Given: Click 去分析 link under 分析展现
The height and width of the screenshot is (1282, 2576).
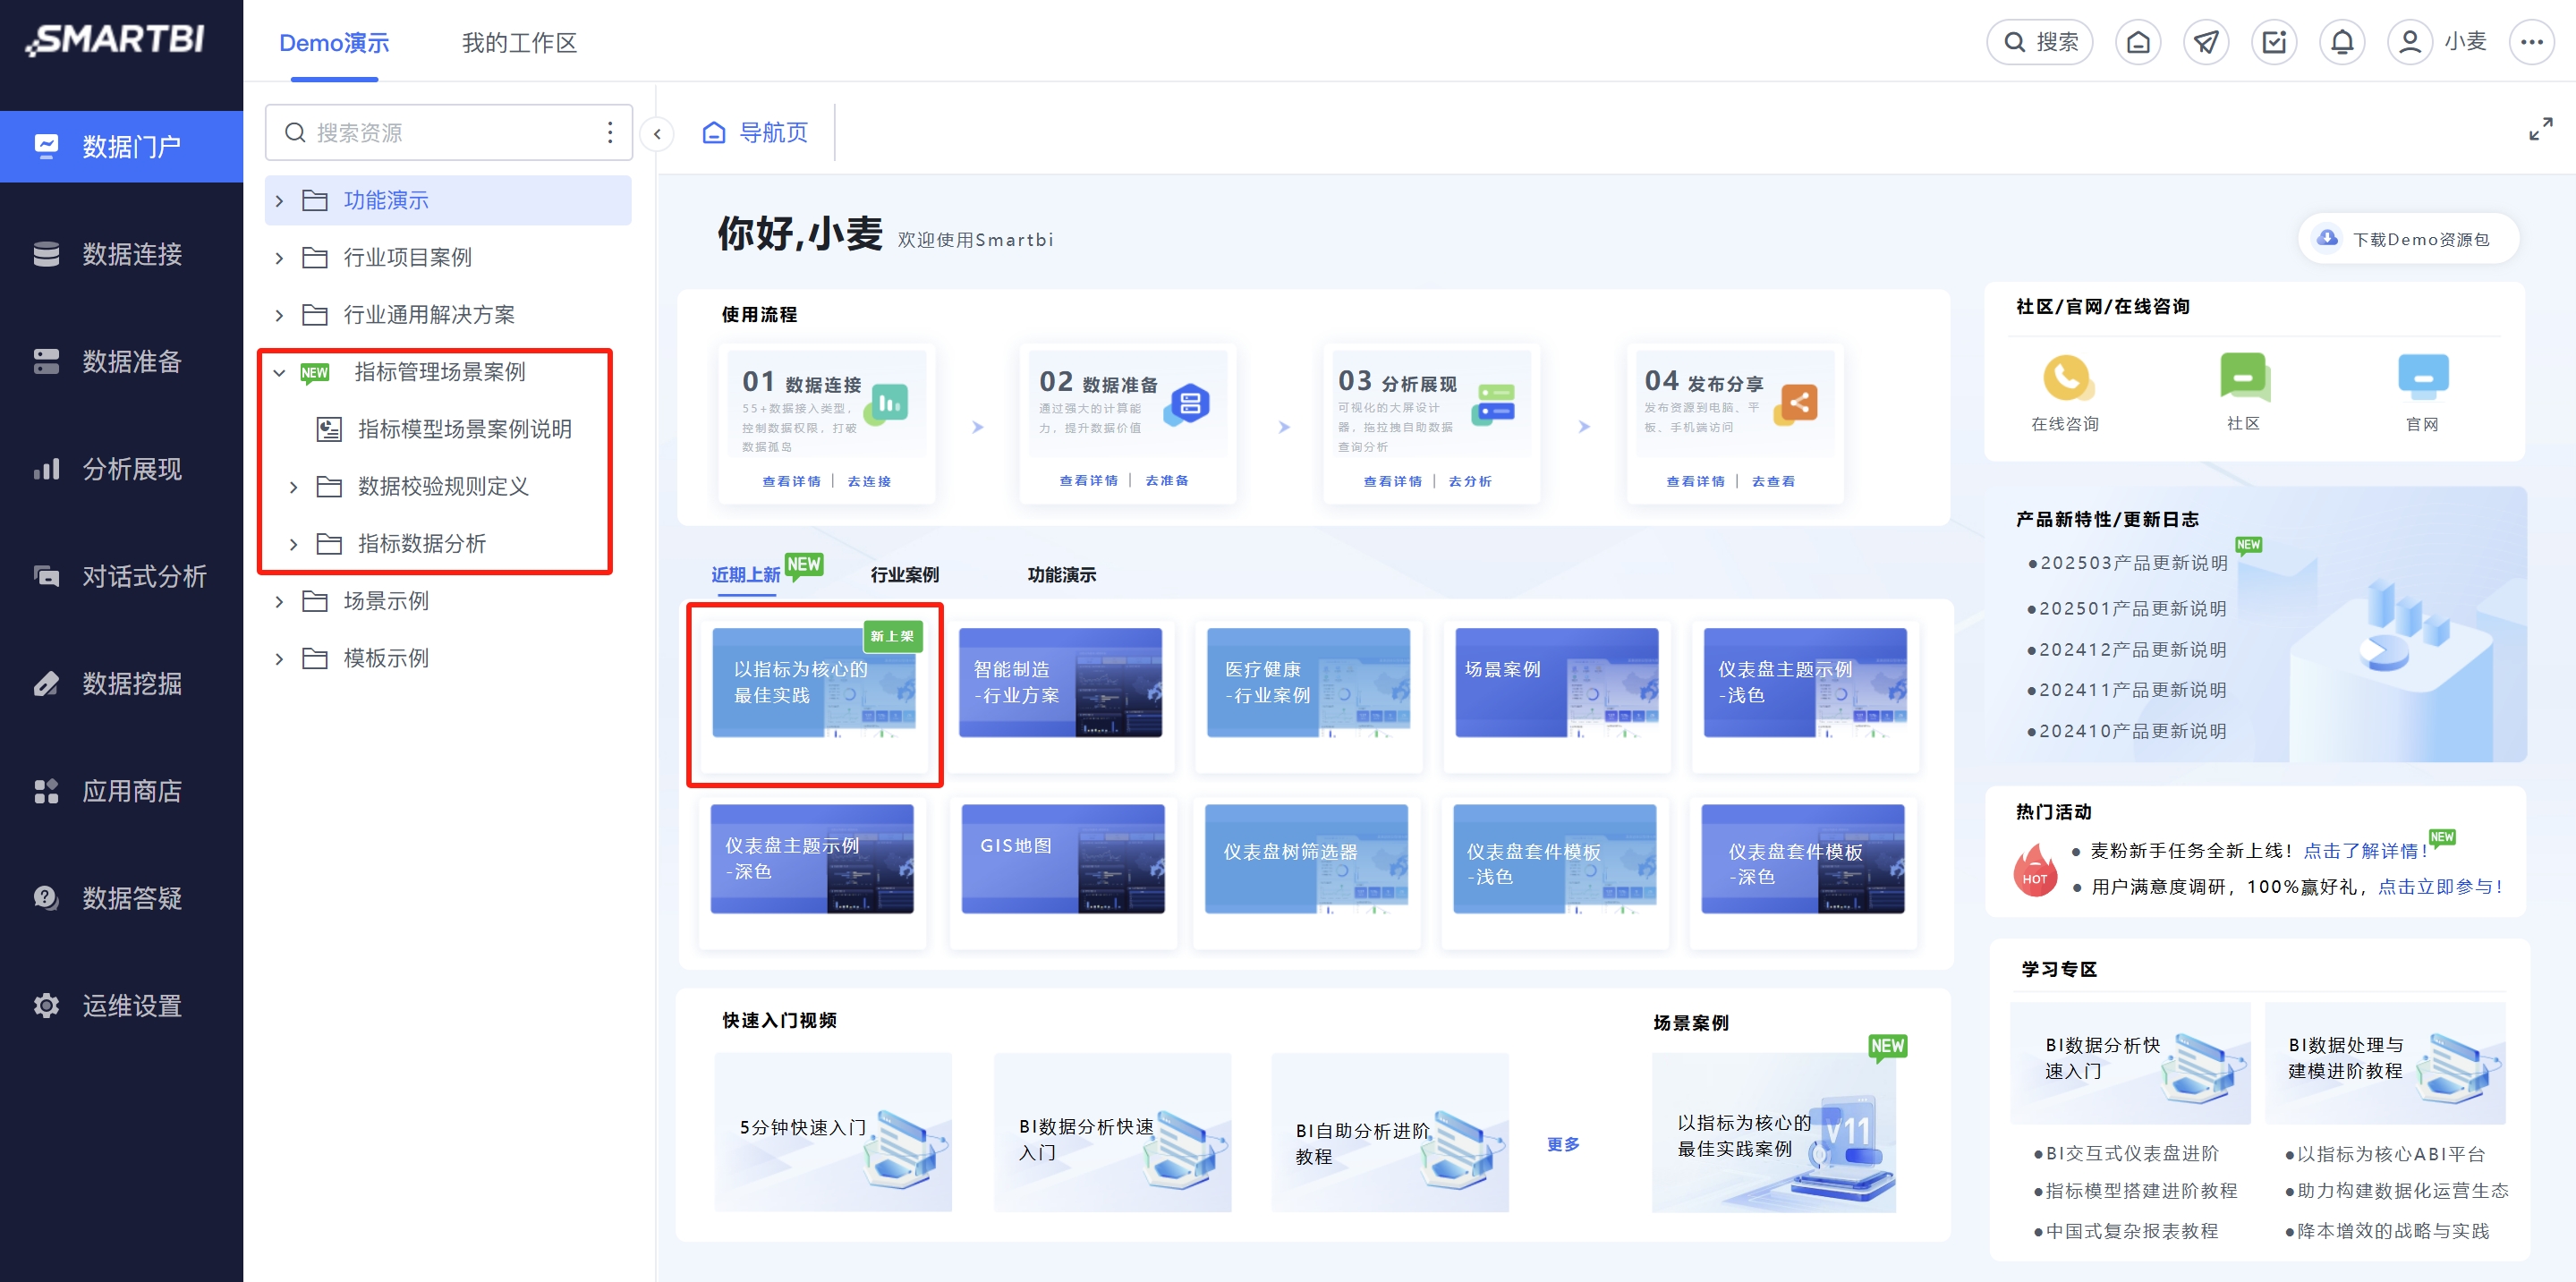Looking at the screenshot, I should pos(1470,481).
